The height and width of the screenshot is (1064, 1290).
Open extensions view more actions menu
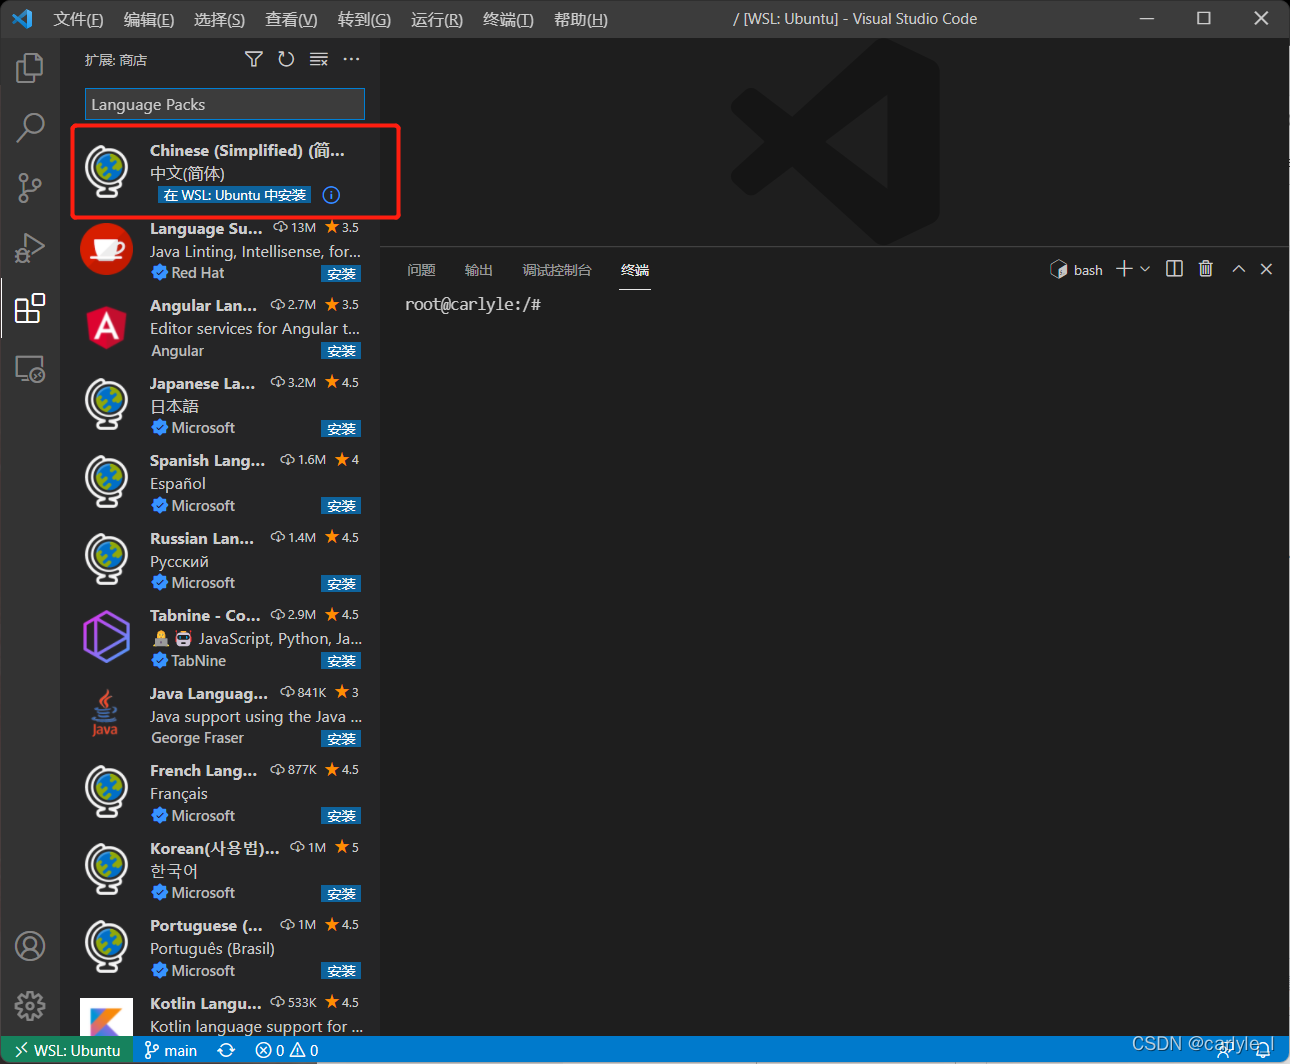tap(351, 59)
